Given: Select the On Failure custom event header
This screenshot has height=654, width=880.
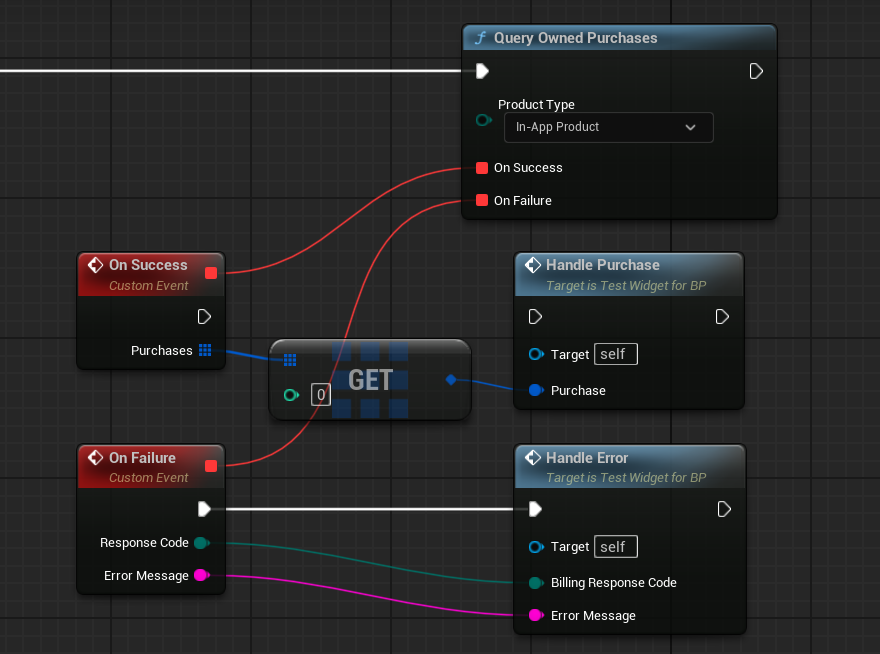Looking at the screenshot, I should pyautogui.click(x=142, y=458).
